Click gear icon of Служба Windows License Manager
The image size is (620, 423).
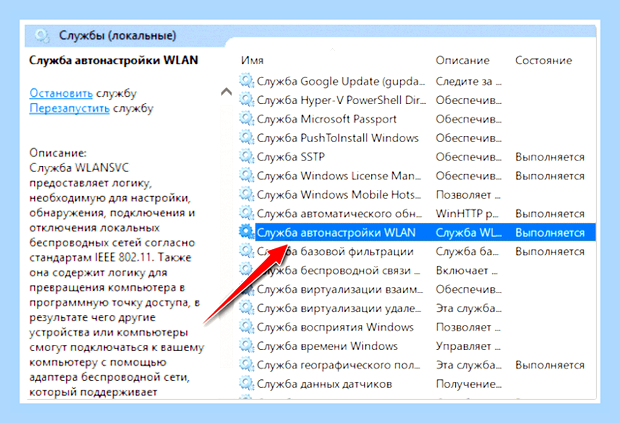pos(246,176)
